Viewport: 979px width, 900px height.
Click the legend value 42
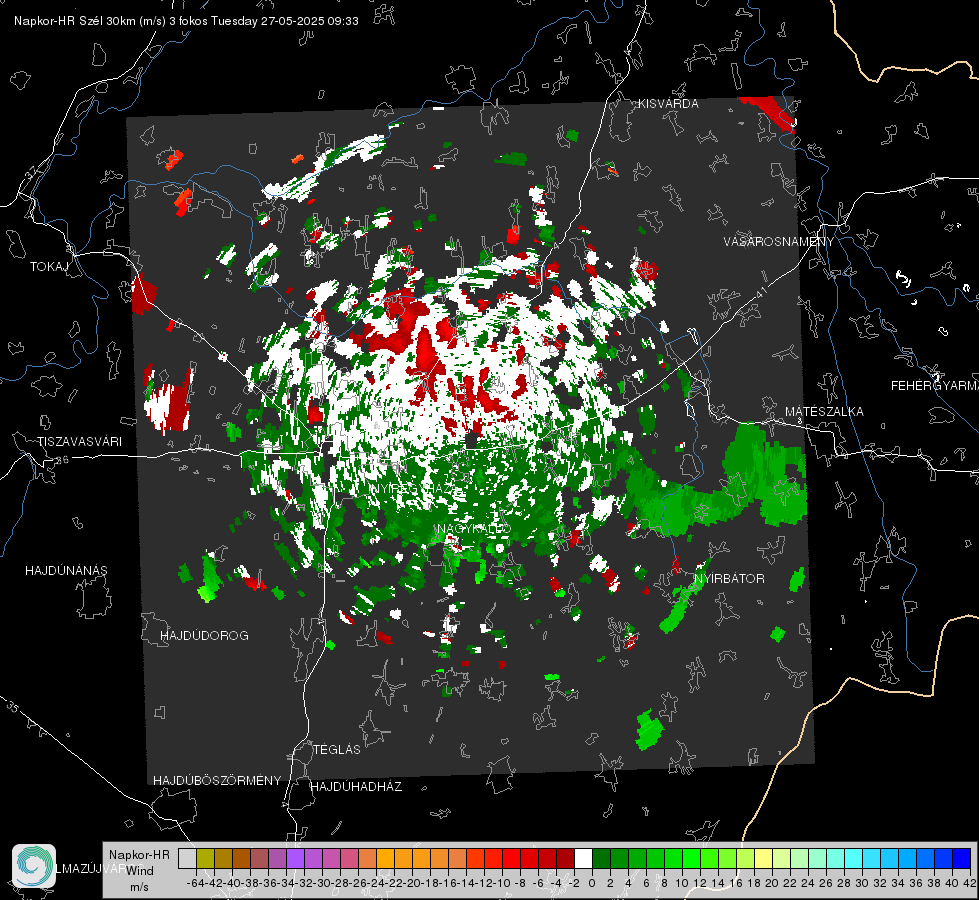969,883
